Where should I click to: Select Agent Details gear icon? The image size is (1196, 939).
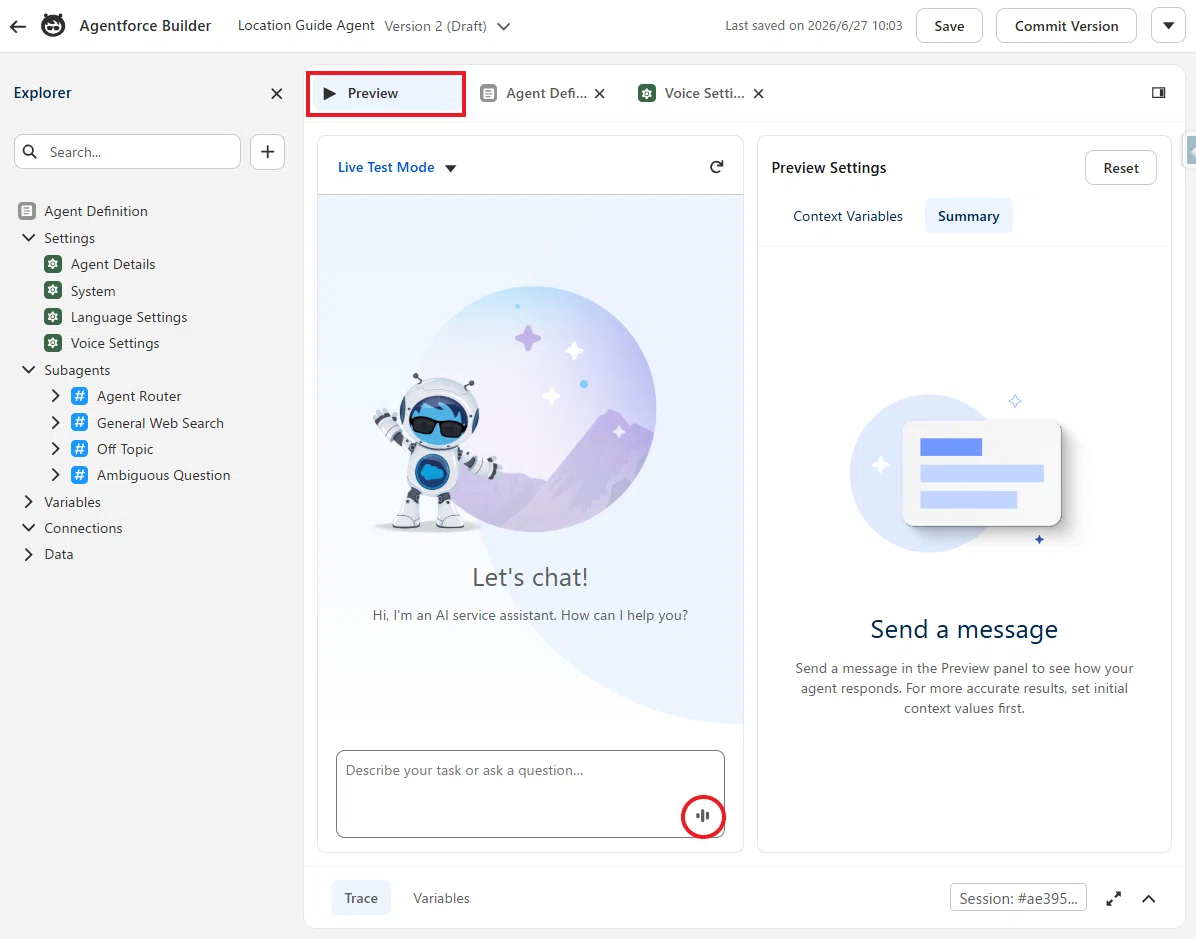[53, 264]
